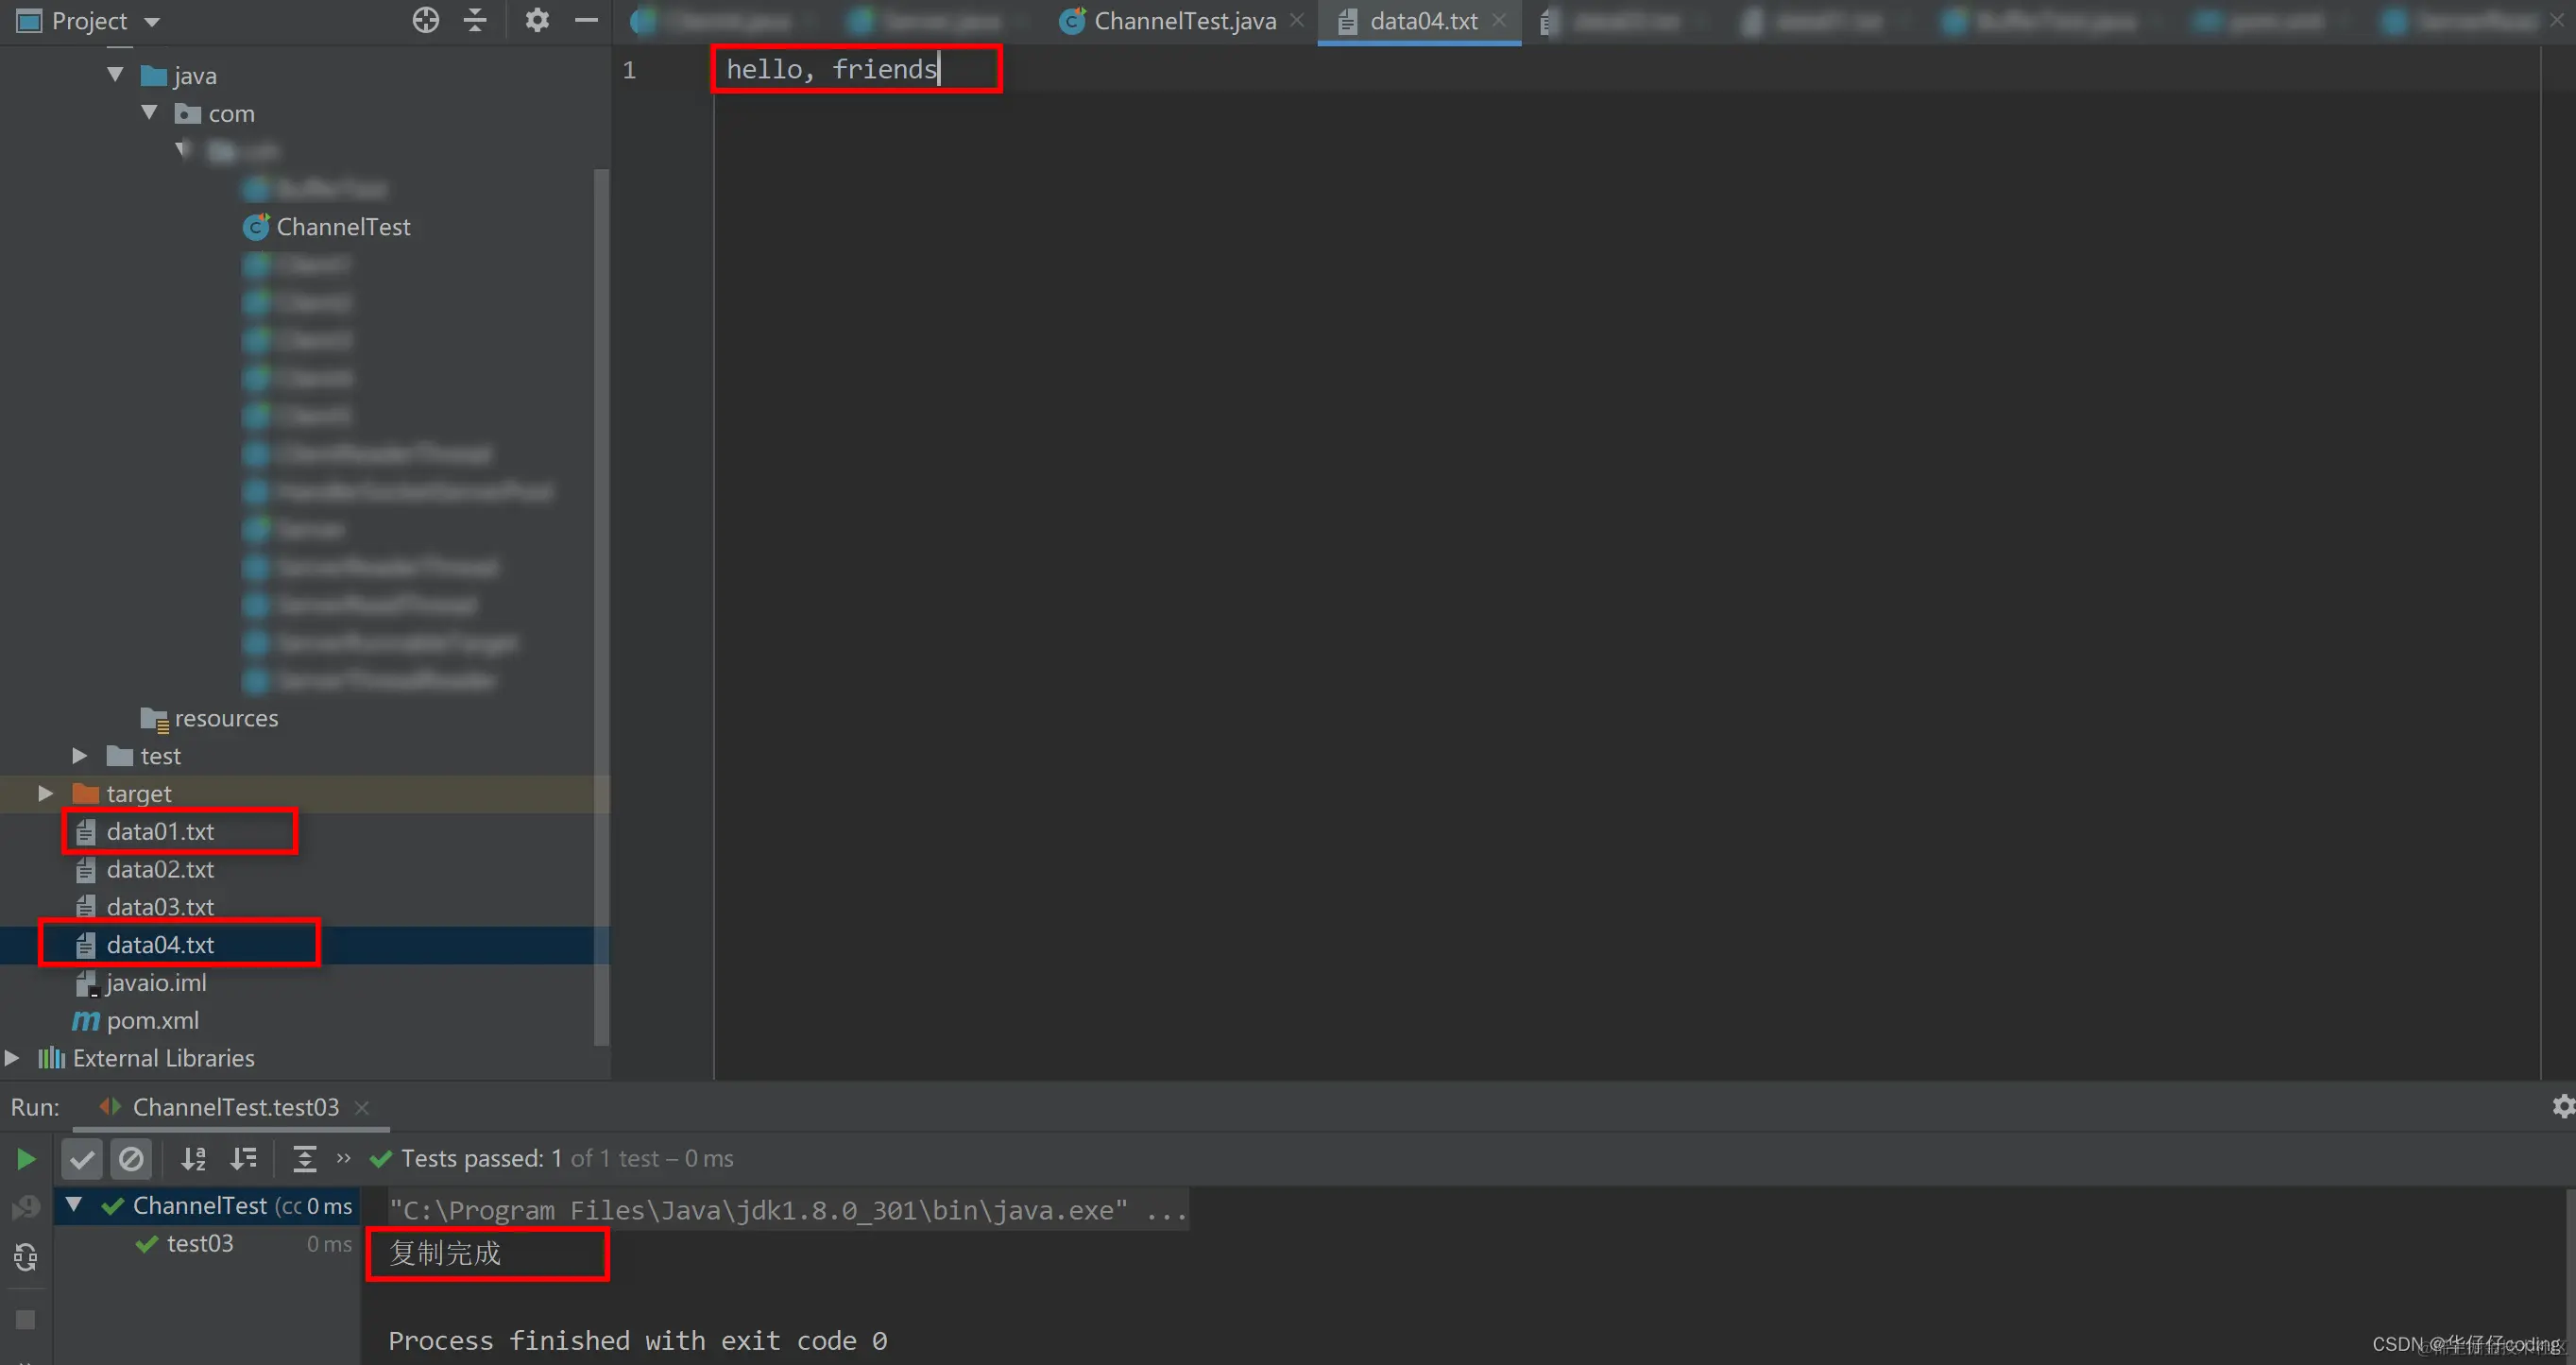The height and width of the screenshot is (1365, 2576).
Task: Switch to the ChannelTest.java tab
Action: 1184,21
